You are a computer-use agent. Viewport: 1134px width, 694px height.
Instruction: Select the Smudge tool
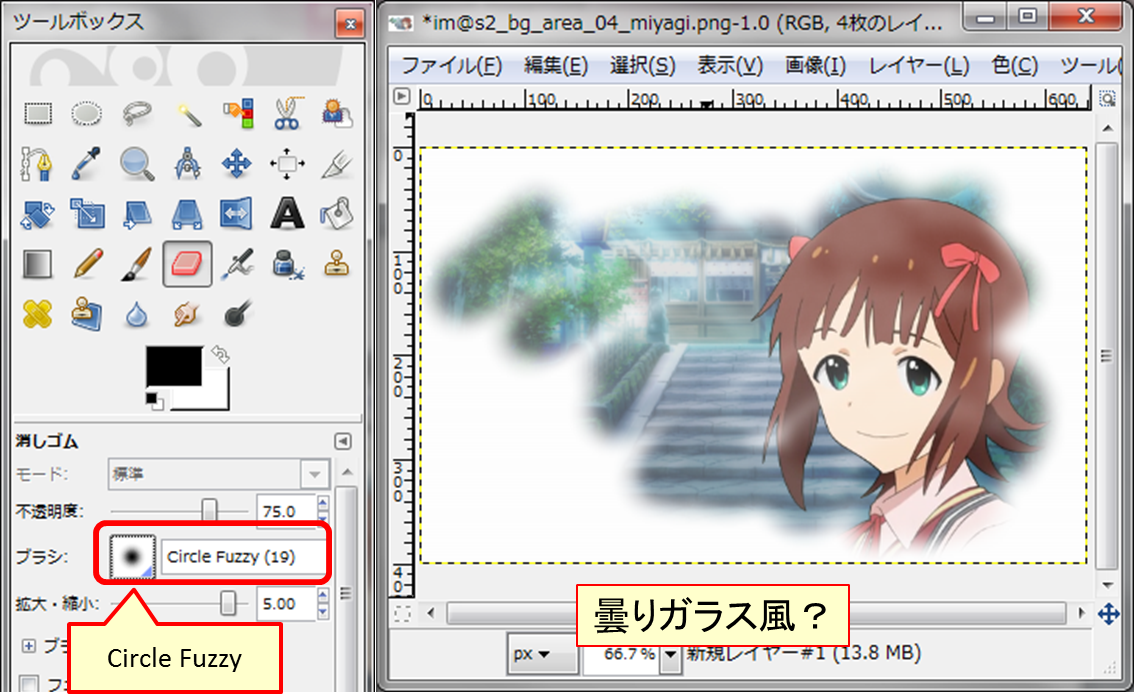(x=187, y=314)
